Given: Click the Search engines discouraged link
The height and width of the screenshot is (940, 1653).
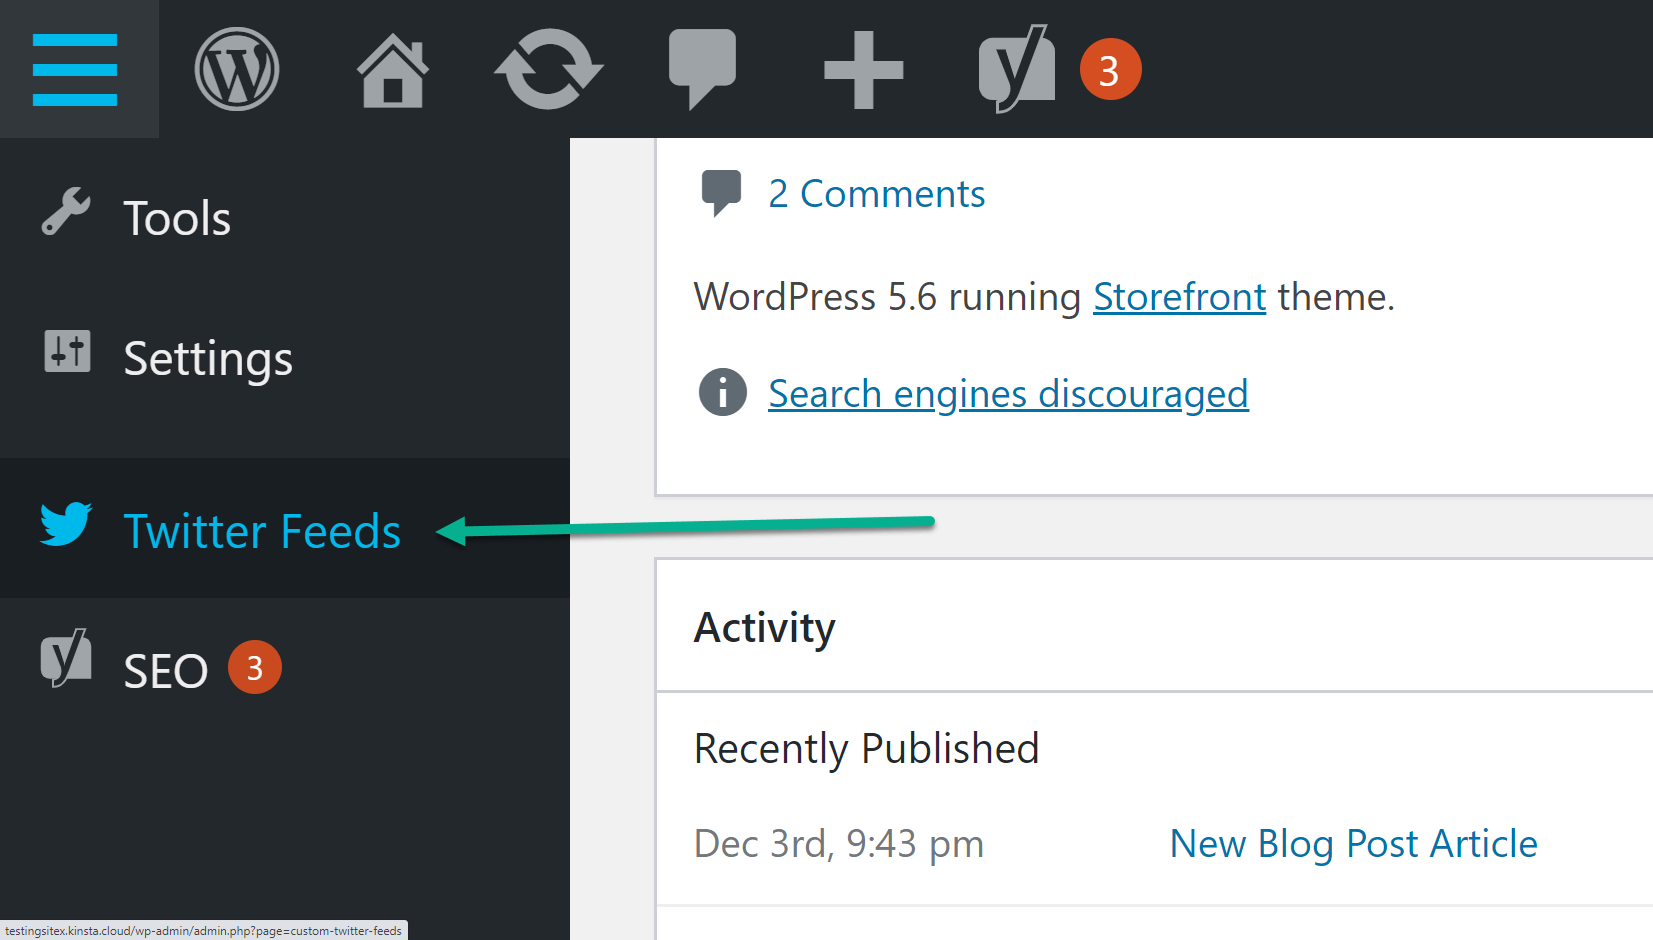Looking at the screenshot, I should [x=1008, y=394].
